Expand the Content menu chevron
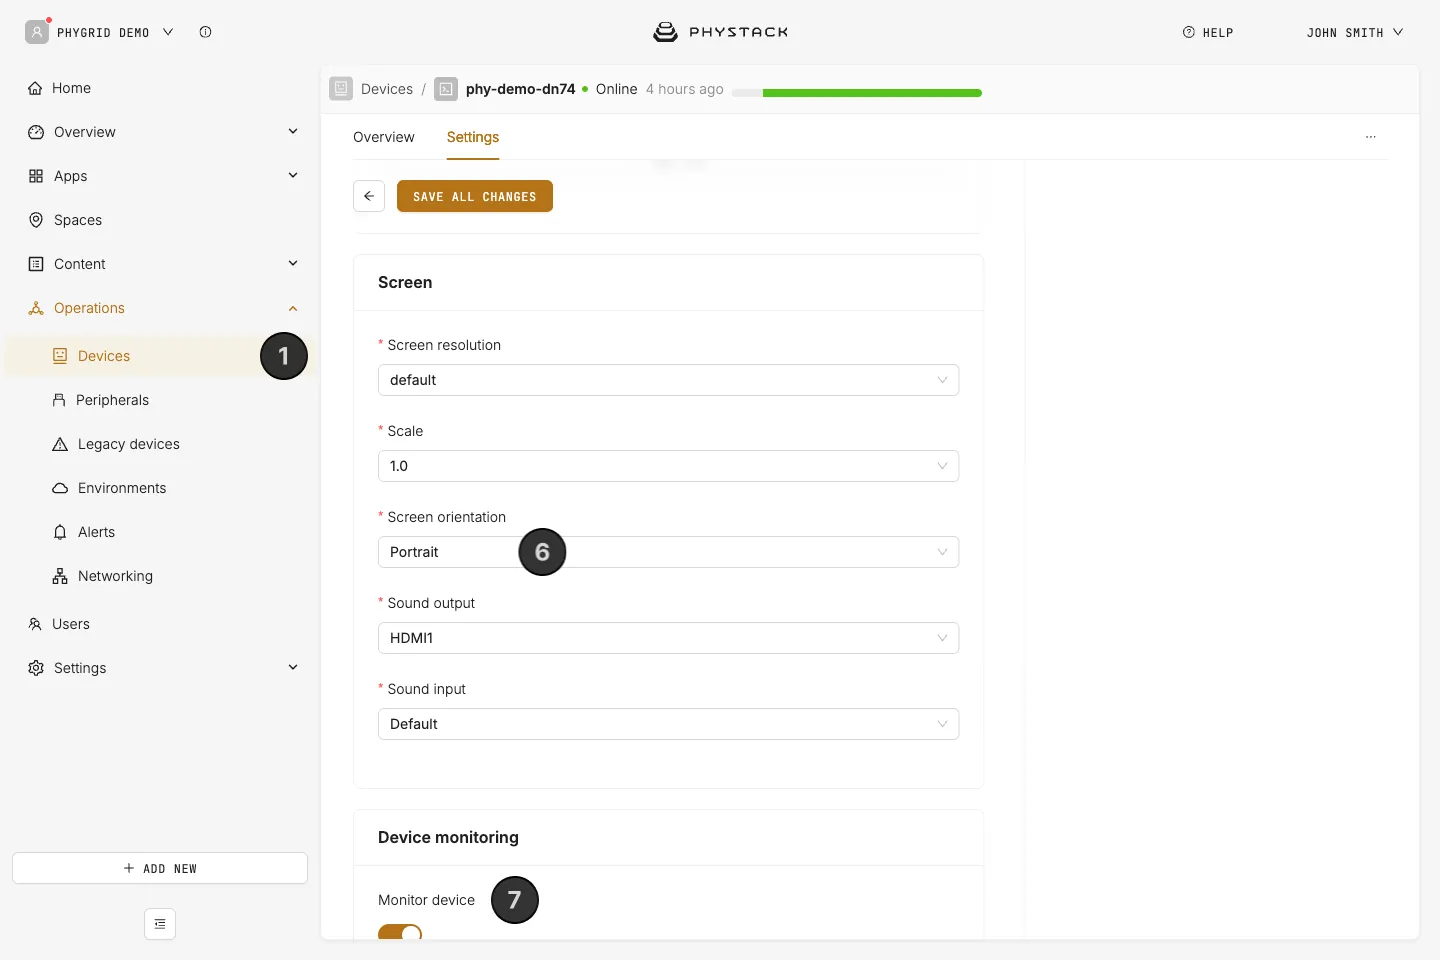Viewport: 1440px width, 960px height. 293,264
